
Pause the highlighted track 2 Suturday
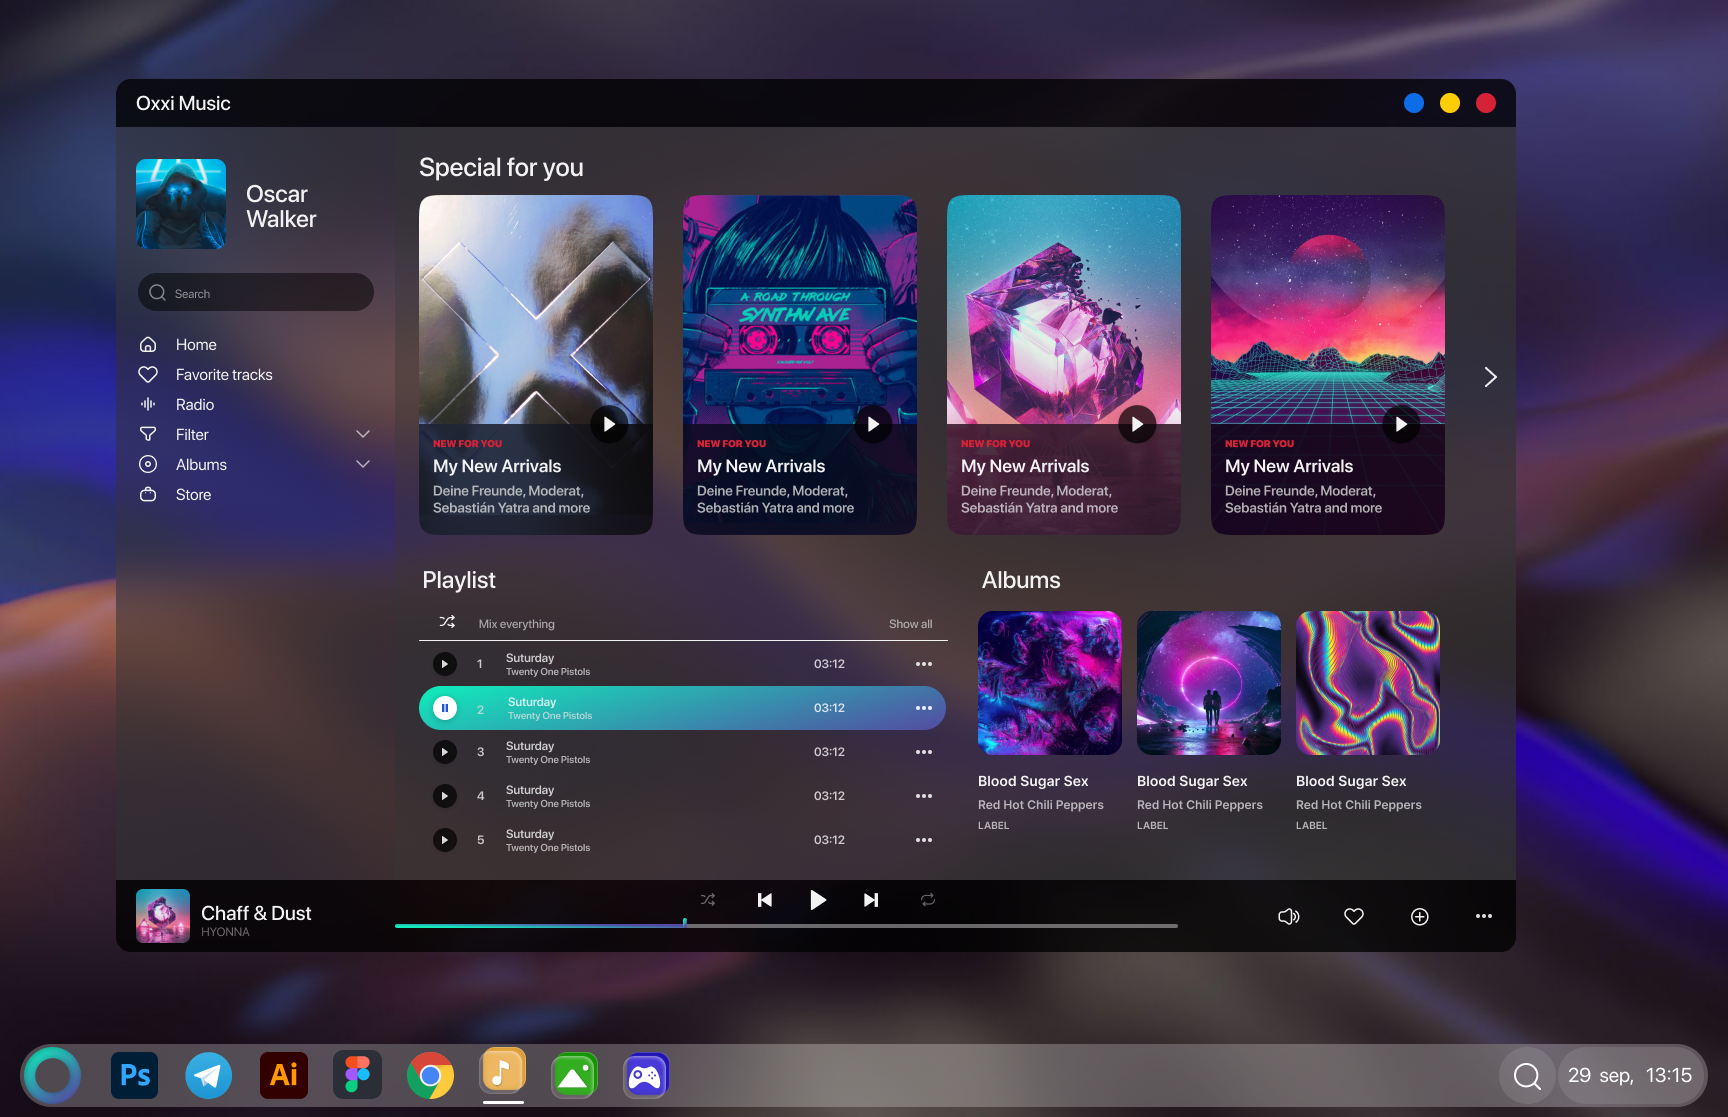click(x=445, y=708)
